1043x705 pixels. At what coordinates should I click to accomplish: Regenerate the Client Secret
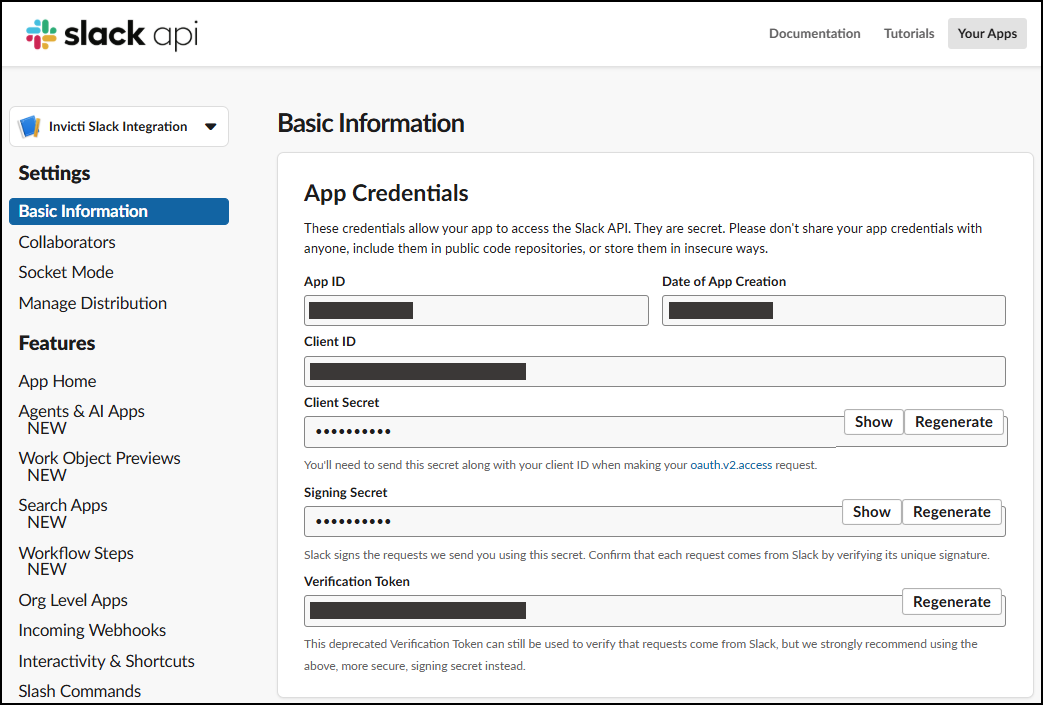tap(954, 422)
